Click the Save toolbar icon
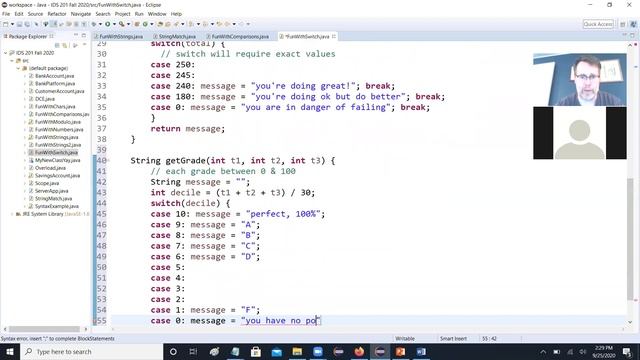 click(19, 24)
